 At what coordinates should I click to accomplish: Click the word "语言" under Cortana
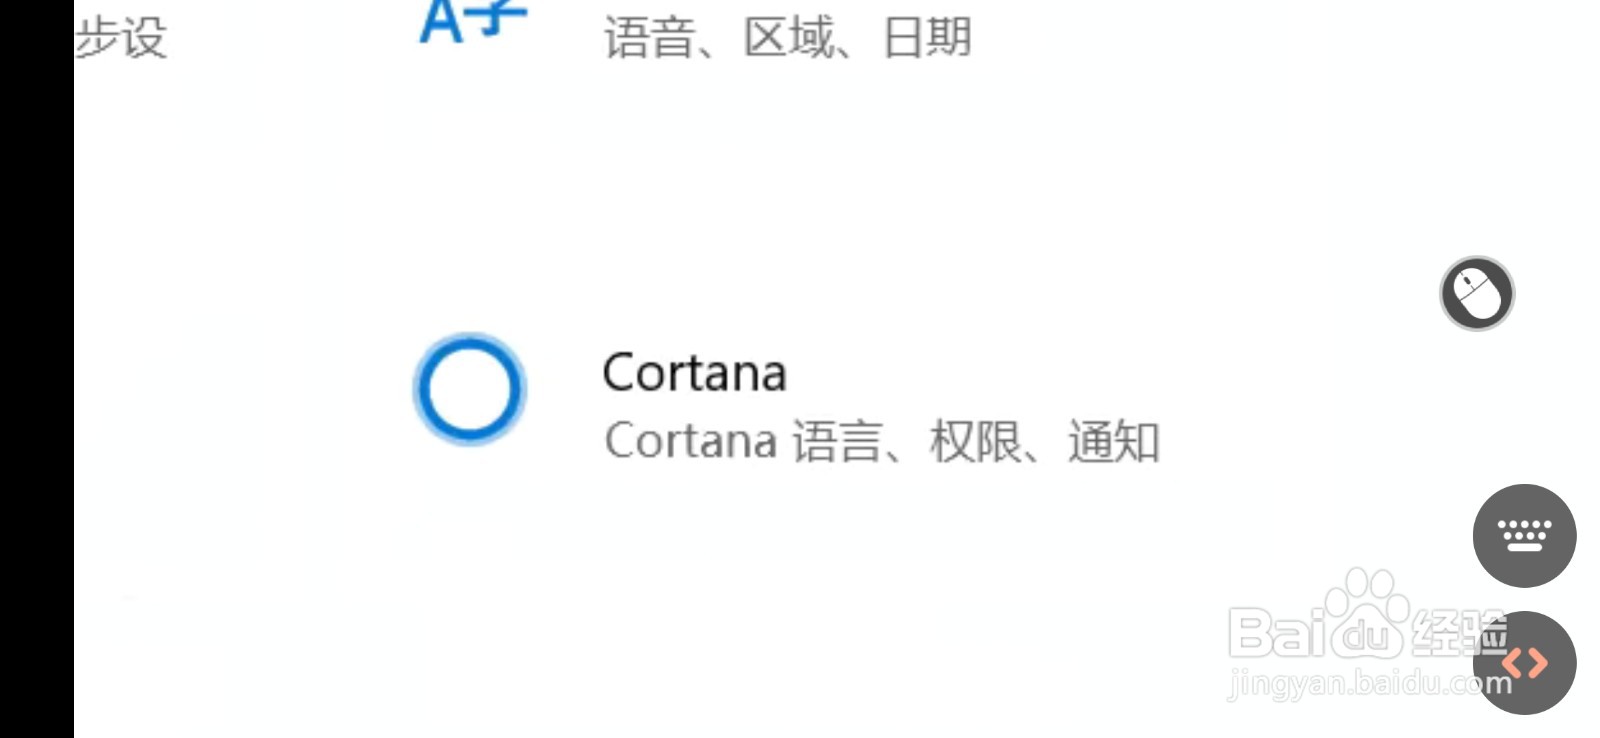coord(837,441)
